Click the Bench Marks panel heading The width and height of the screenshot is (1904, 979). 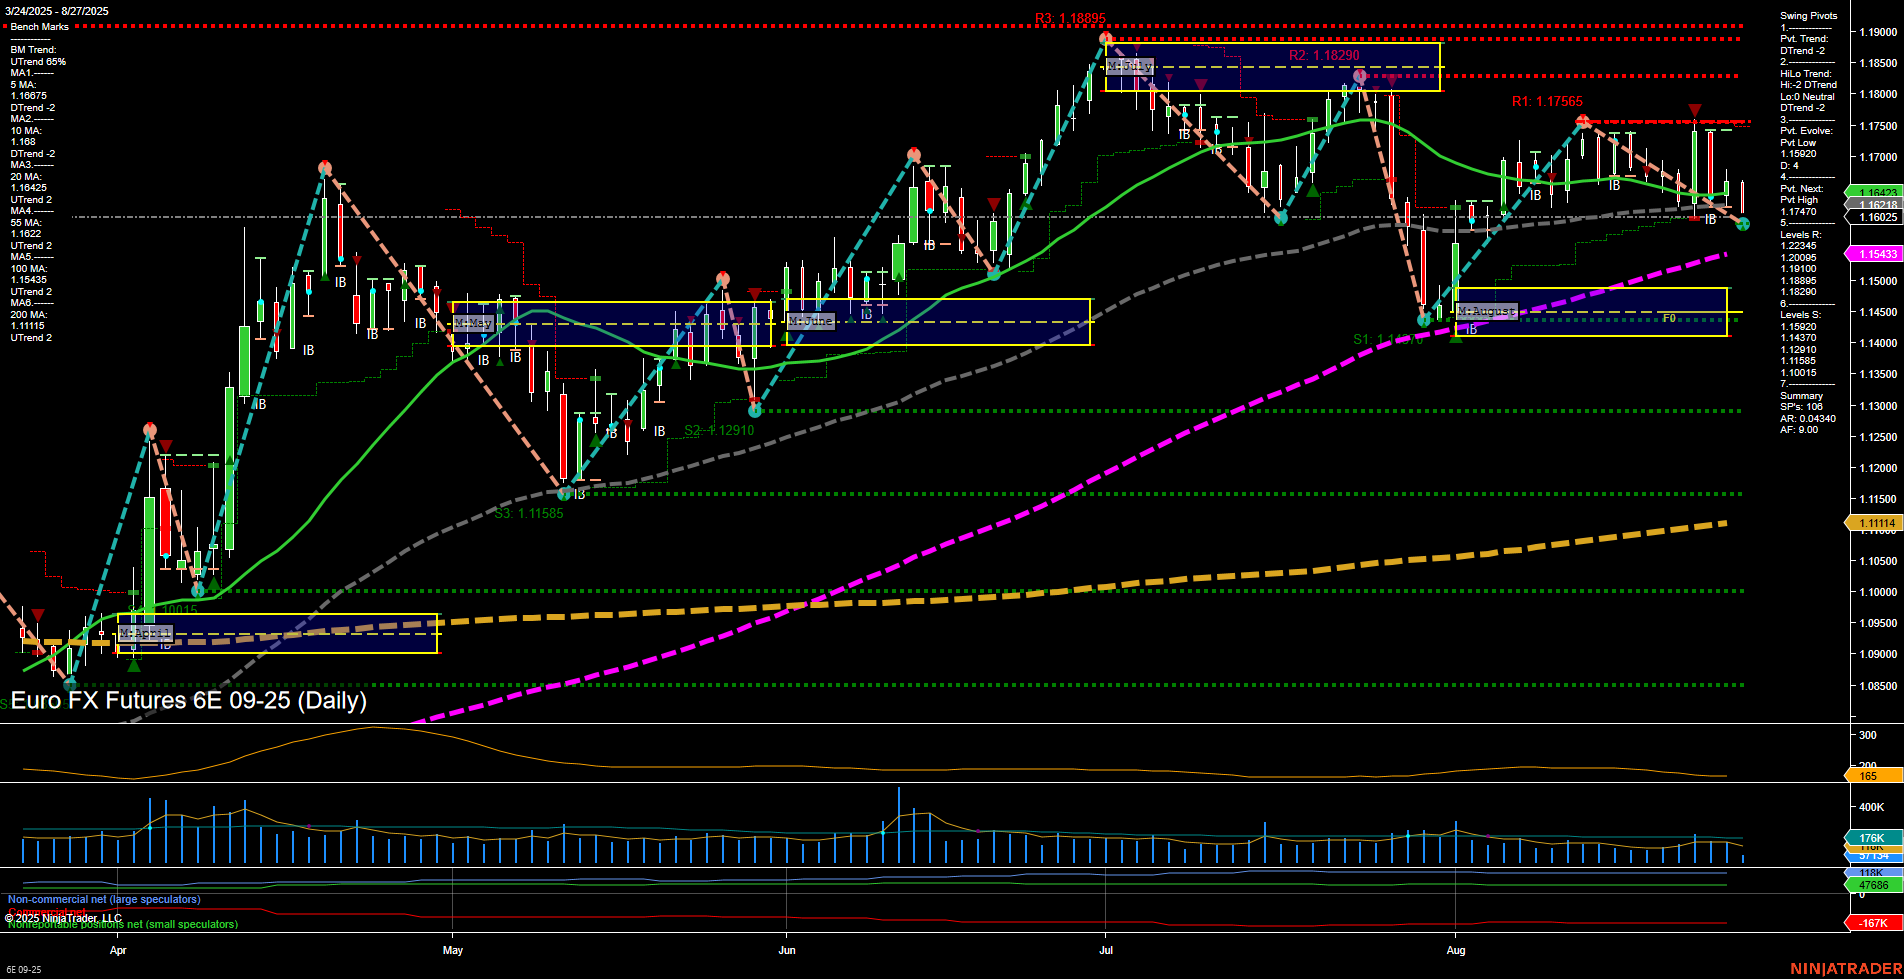pyautogui.click(x=40, y=27)
